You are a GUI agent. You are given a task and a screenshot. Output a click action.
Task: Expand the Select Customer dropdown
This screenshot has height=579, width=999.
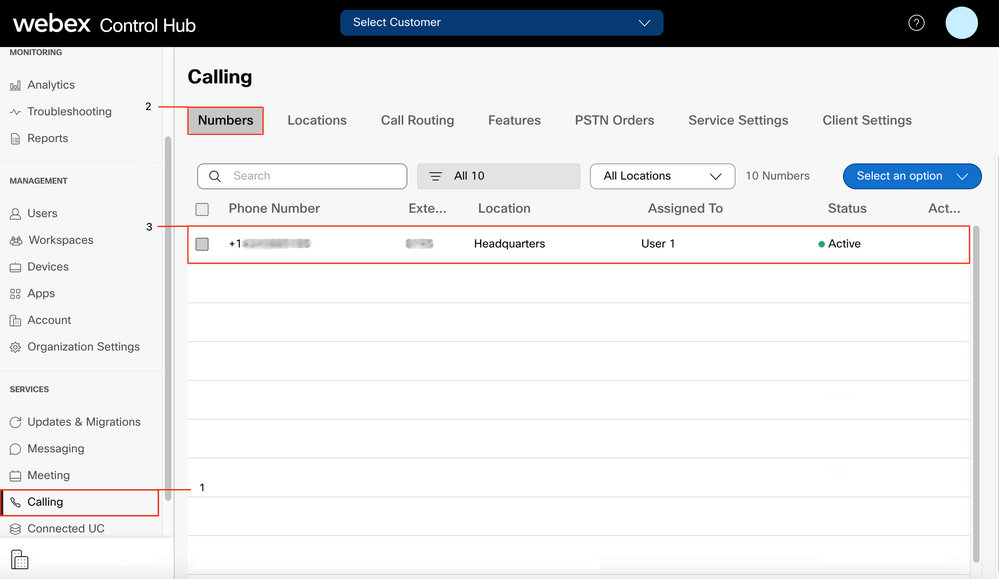pyautogui.click(x=501, y=22)
